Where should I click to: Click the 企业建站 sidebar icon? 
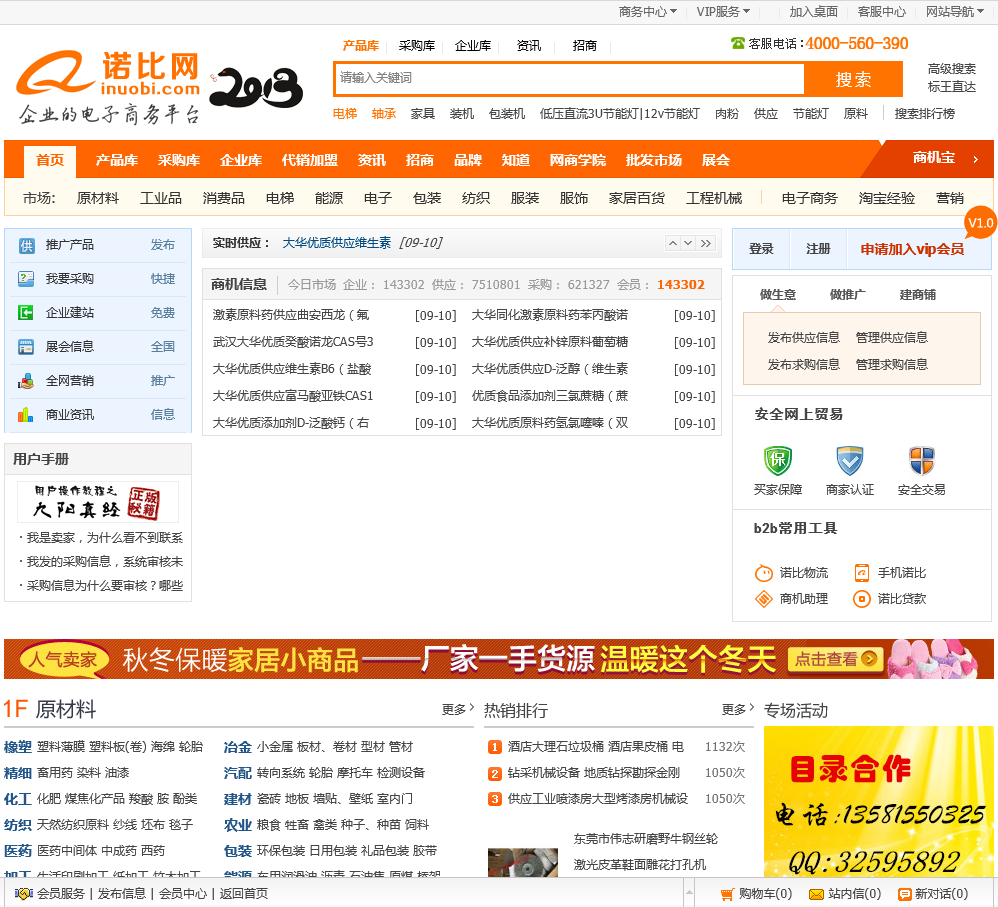pos(26,313)
